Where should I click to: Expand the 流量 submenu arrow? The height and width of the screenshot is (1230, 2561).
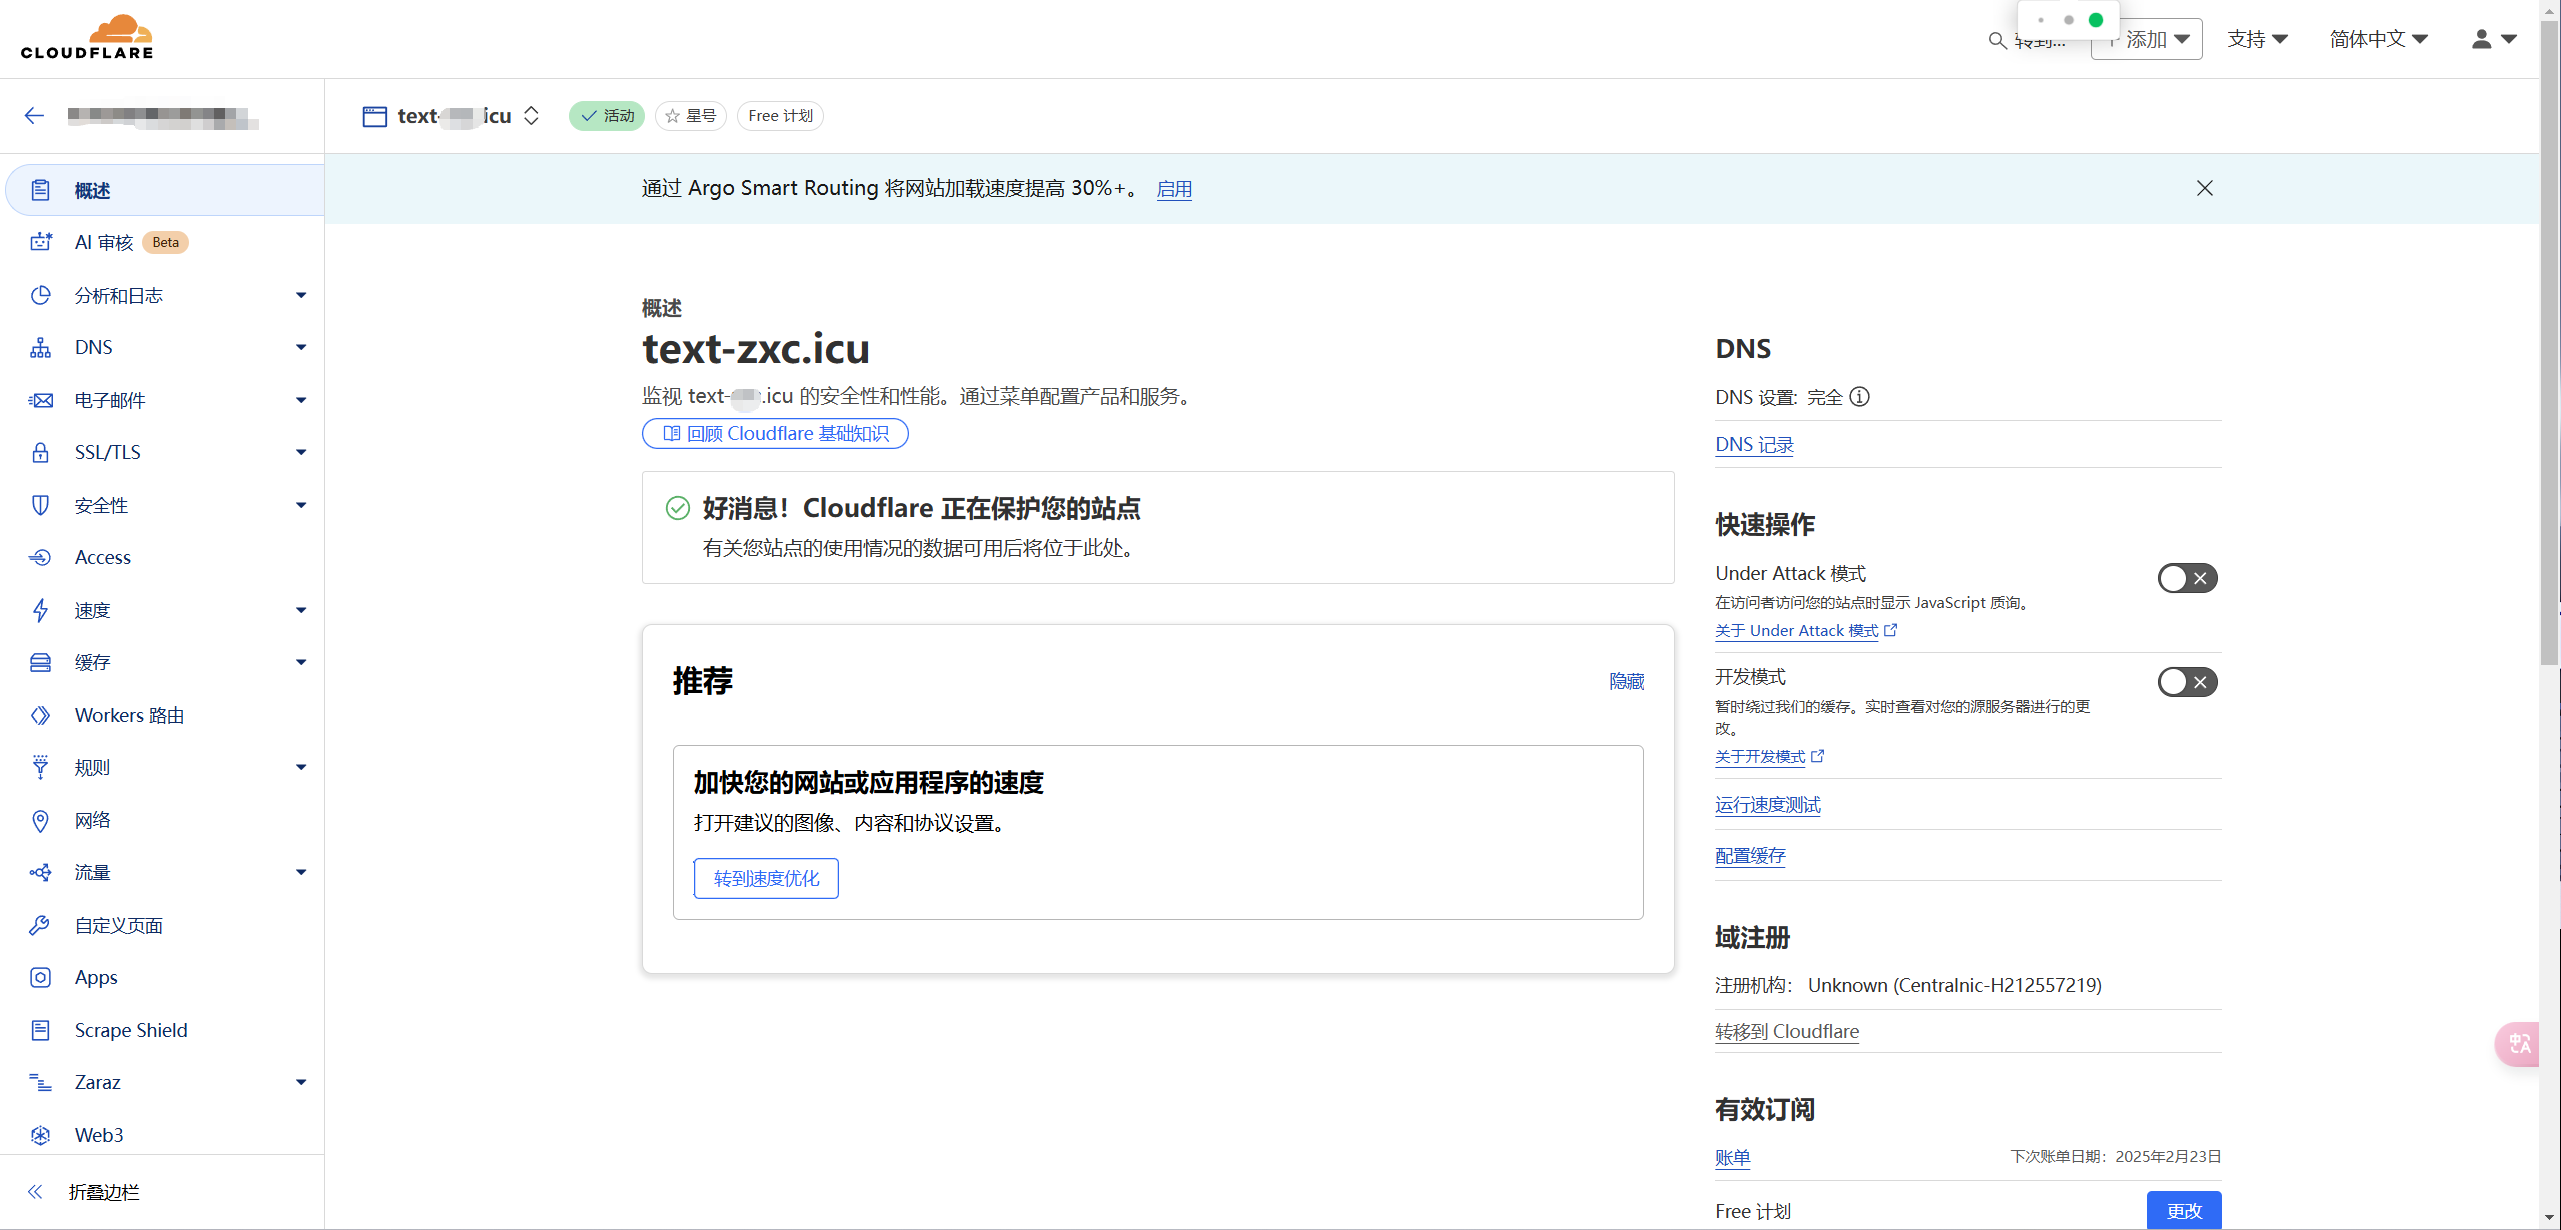300,872
